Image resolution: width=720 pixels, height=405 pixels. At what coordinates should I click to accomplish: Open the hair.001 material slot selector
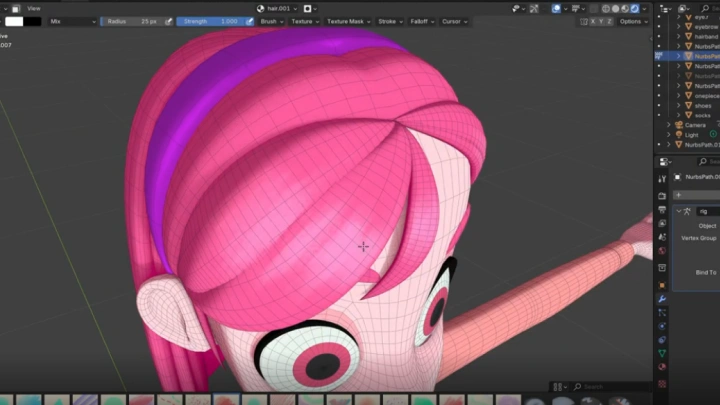[x=277, y=9]
